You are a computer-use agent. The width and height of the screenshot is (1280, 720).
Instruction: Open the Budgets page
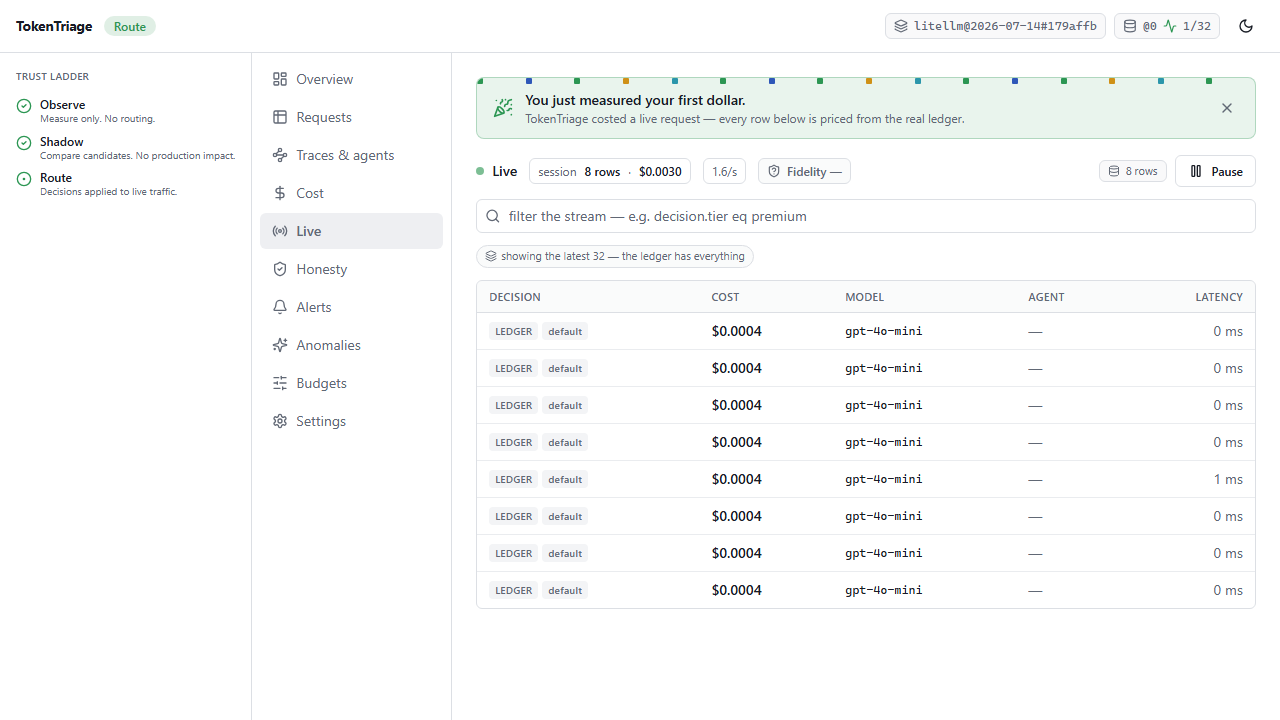(x=351, y=383)
